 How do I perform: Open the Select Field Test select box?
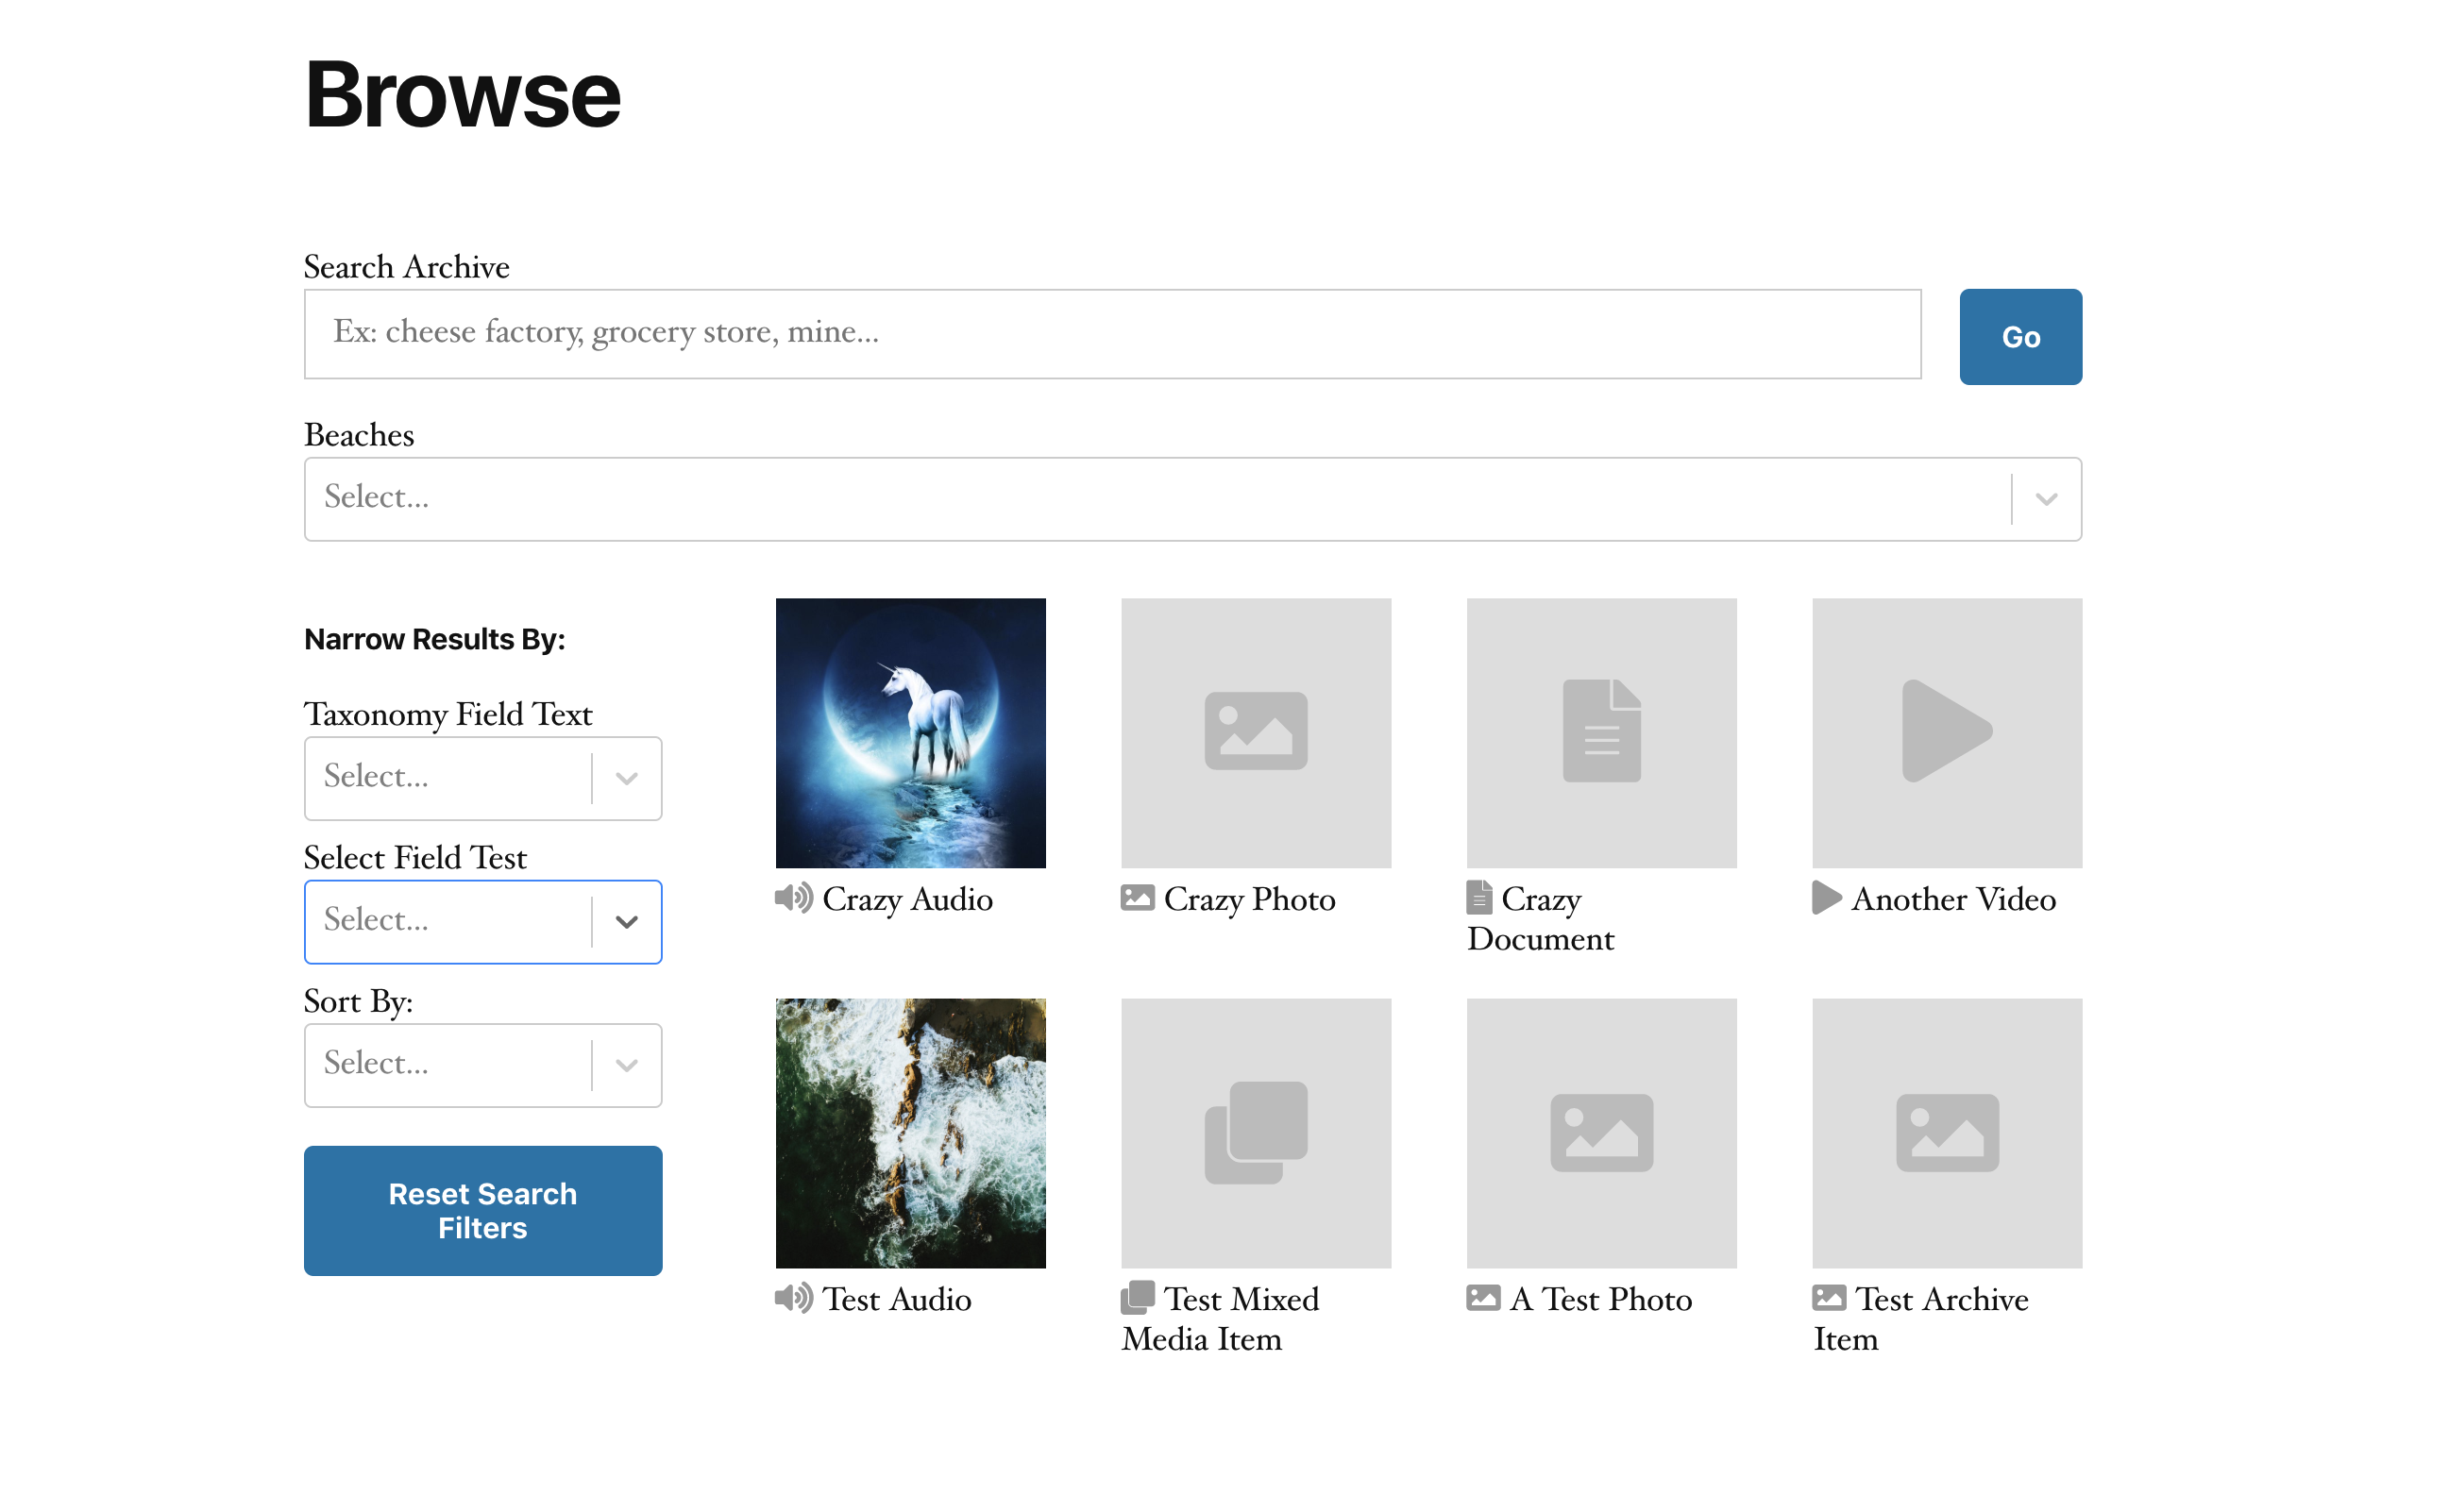pos(483,921)
